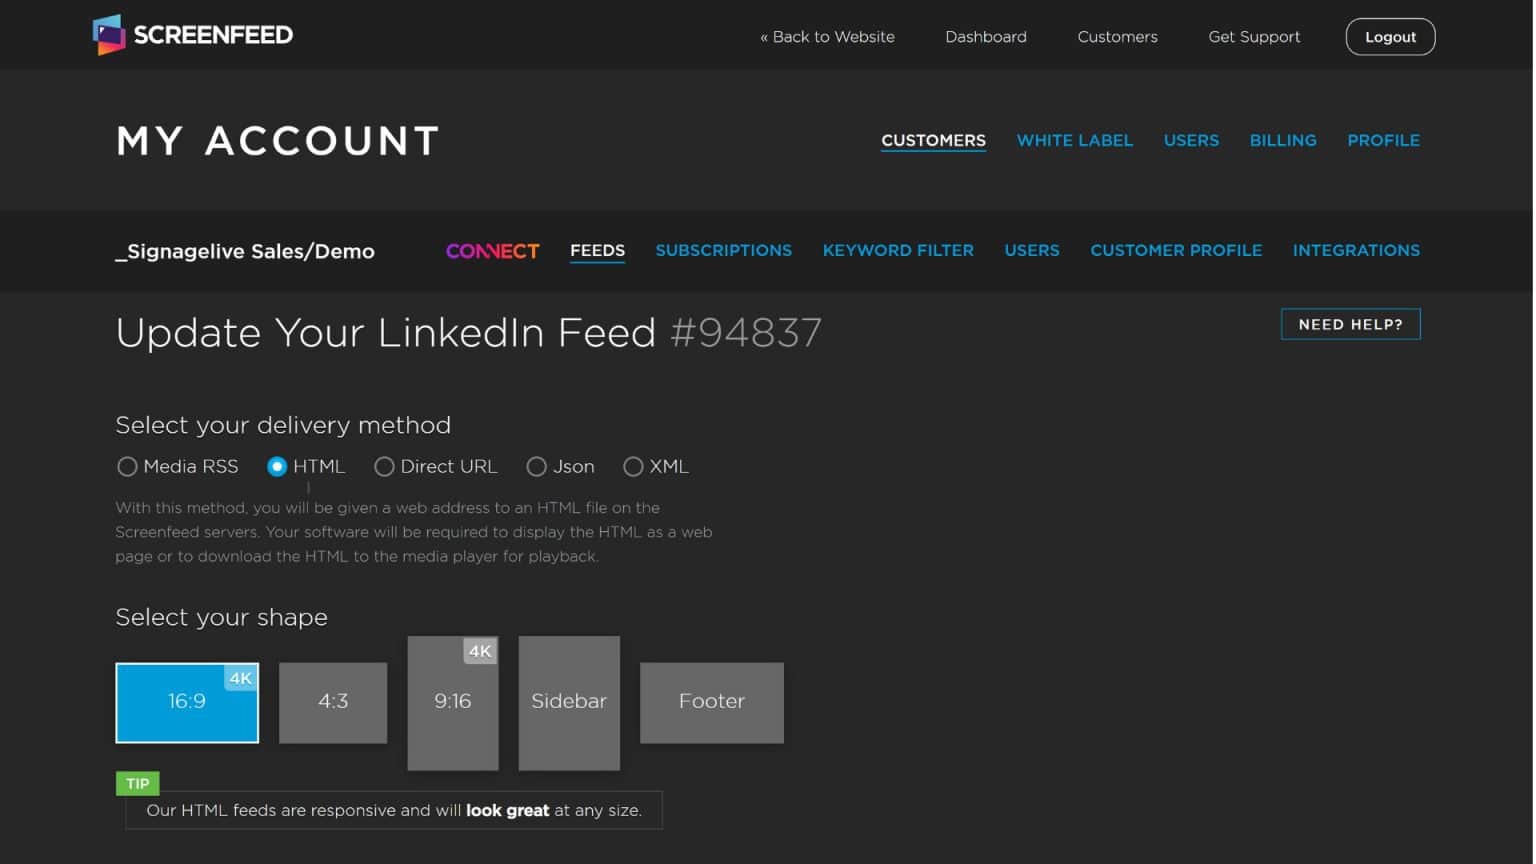Image resolution: width=1536 pixels, height=864 pixels.
Task: Open the Connect tab
Action: tap(492, 251)
